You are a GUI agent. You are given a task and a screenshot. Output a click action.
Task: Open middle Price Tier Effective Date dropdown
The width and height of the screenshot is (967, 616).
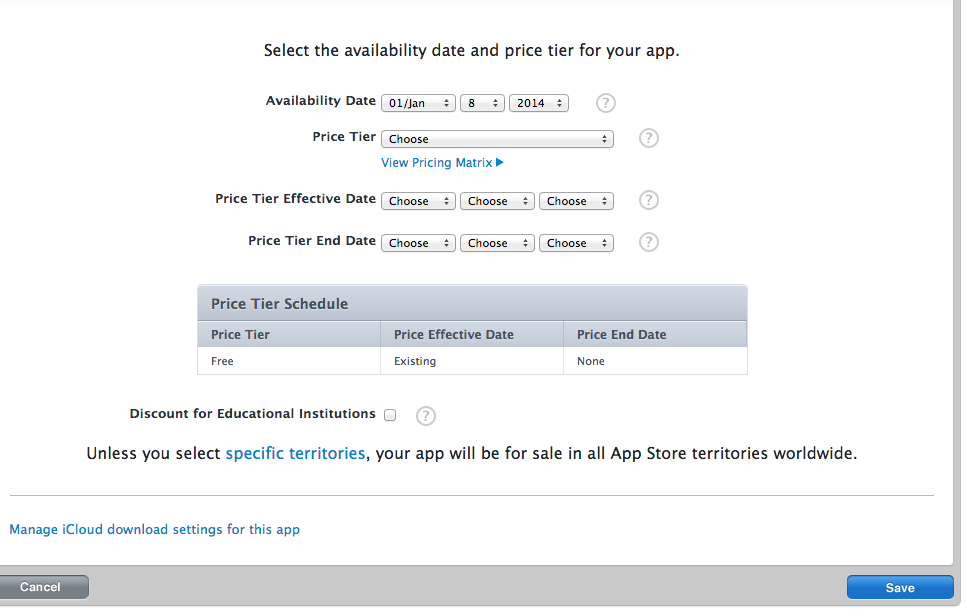click(x=497, y=201)
